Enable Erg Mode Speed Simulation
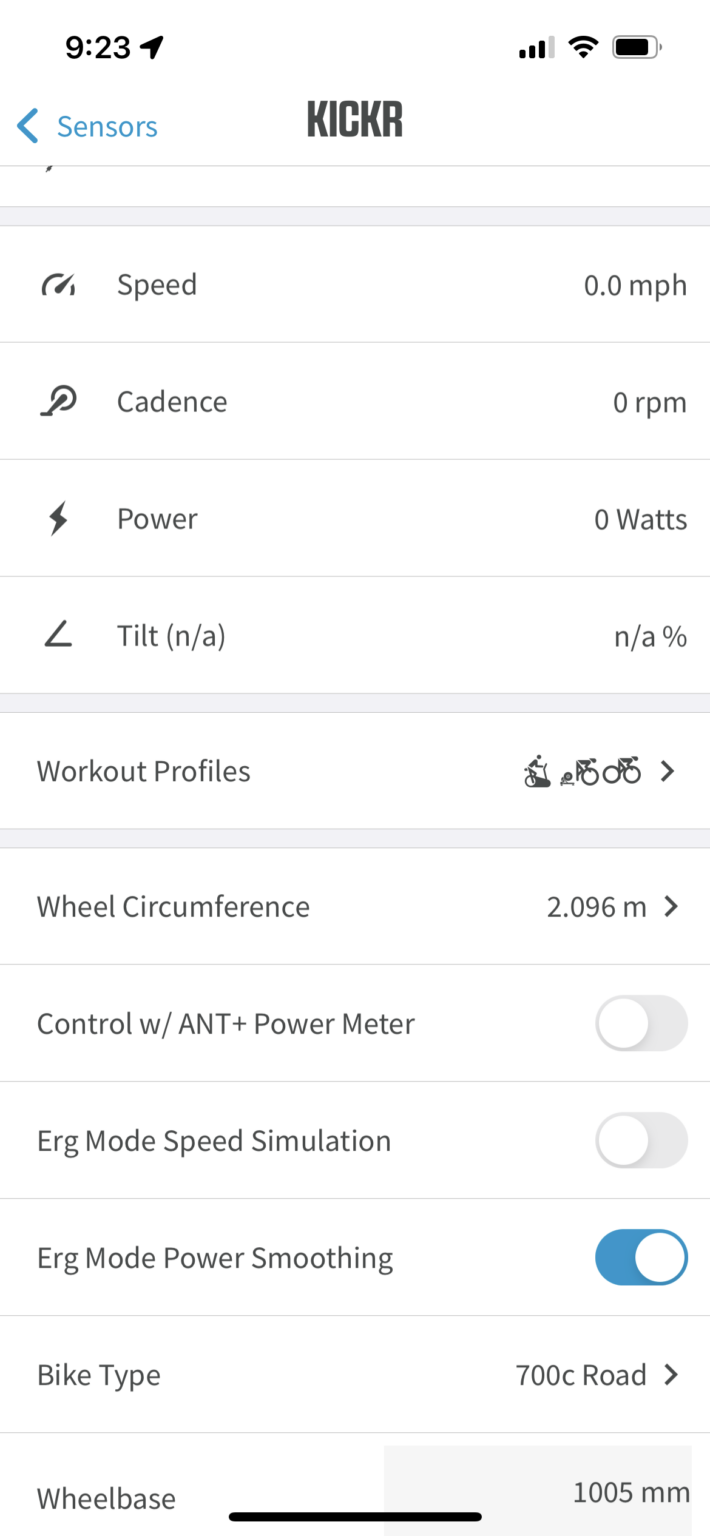Viewport: 710px width, 1536px height. pos(641,1140)
